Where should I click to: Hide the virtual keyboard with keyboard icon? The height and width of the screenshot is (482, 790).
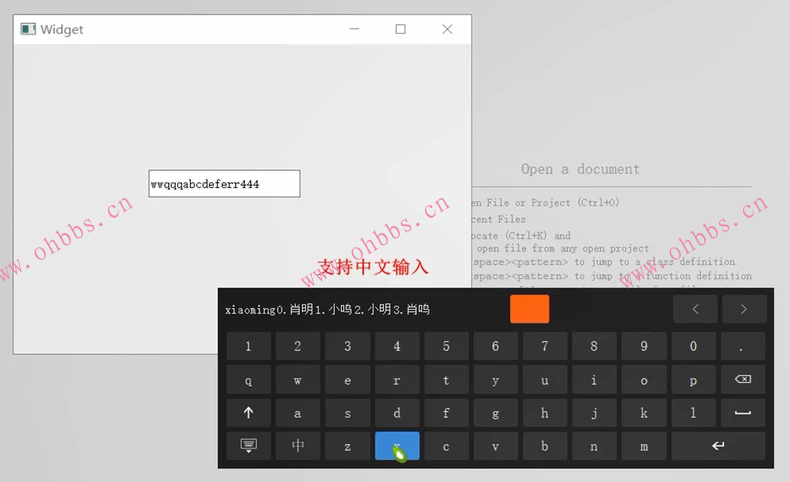pos(248,446)
